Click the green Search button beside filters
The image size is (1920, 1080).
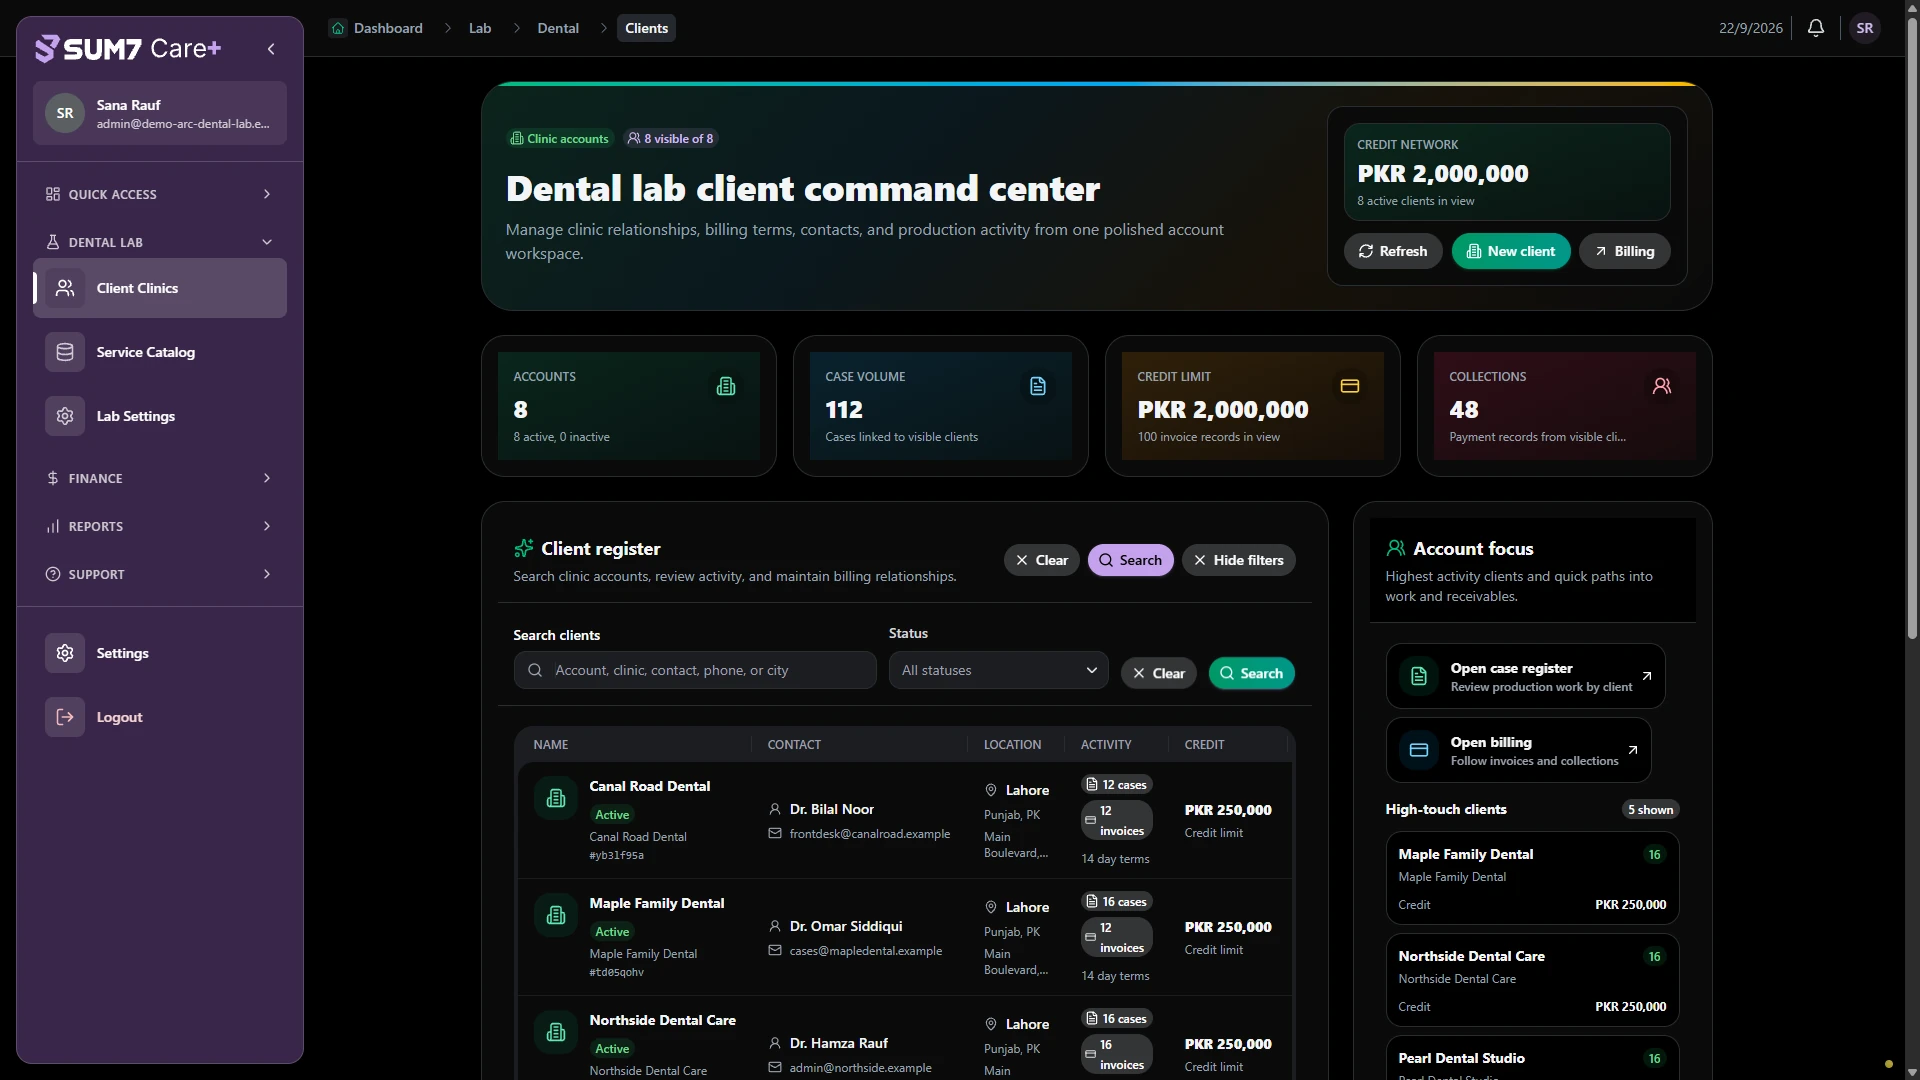point(1251,673)
